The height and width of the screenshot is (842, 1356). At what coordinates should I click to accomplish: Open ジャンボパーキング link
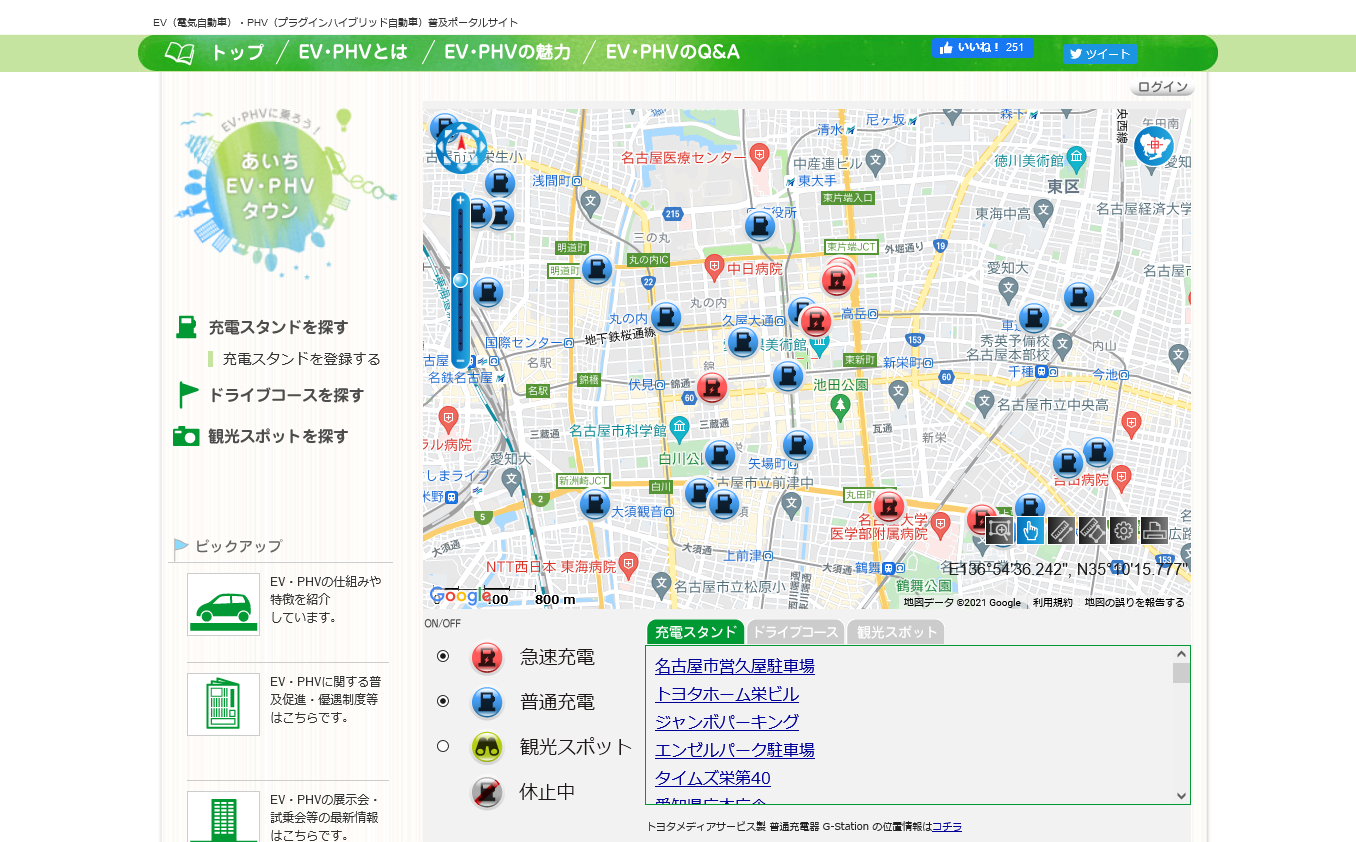727,722
